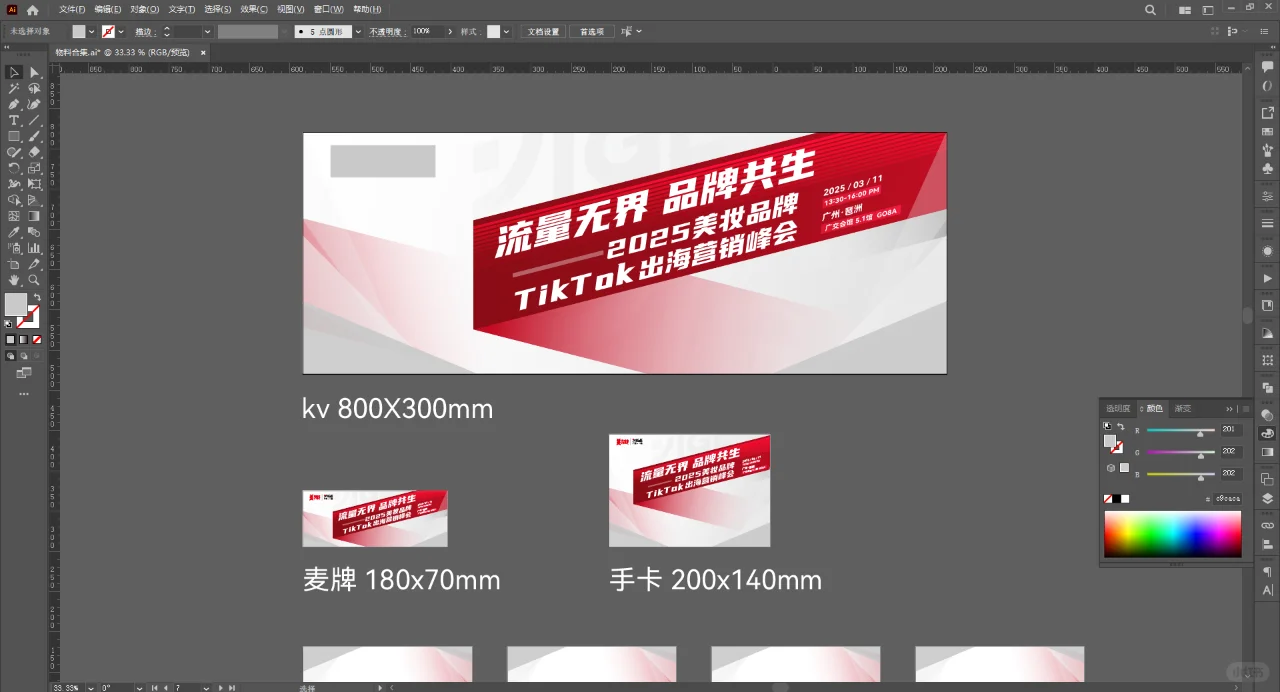Click the hex color value field
The height and width of the screenshot is (692, 1280).
click(x=1227, y=499)
